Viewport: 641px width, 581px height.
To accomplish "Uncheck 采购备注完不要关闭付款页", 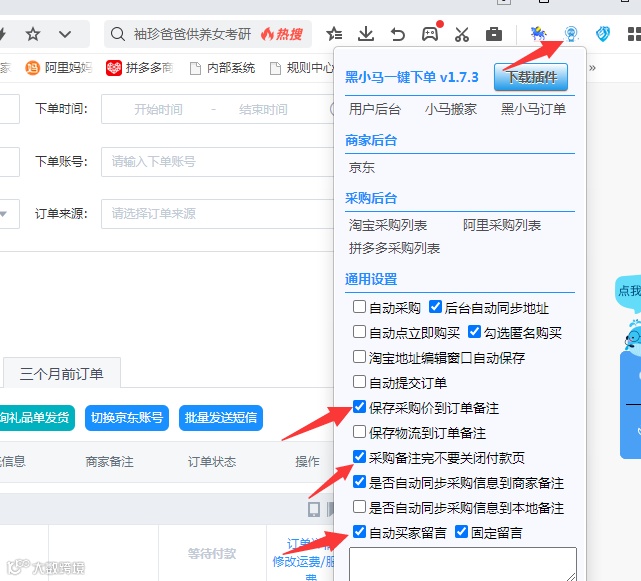I will coord(359,456).
